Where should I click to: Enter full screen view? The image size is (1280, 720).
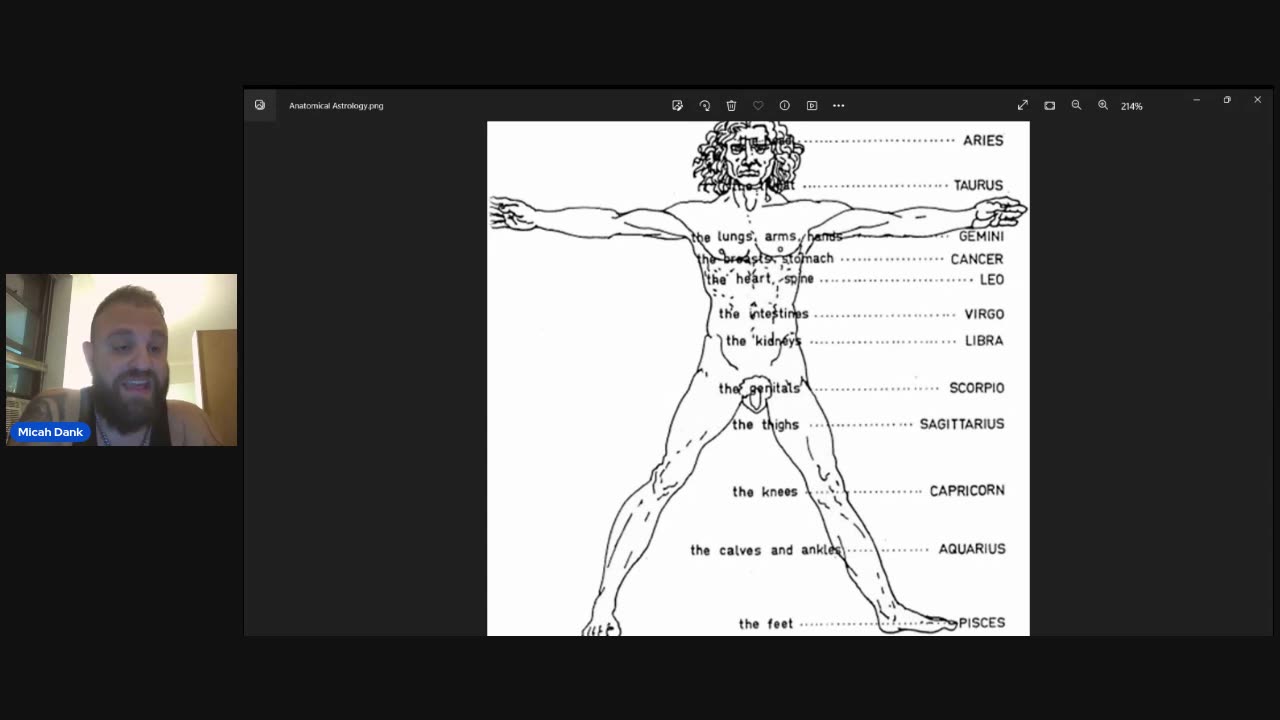click(1023, 105)
